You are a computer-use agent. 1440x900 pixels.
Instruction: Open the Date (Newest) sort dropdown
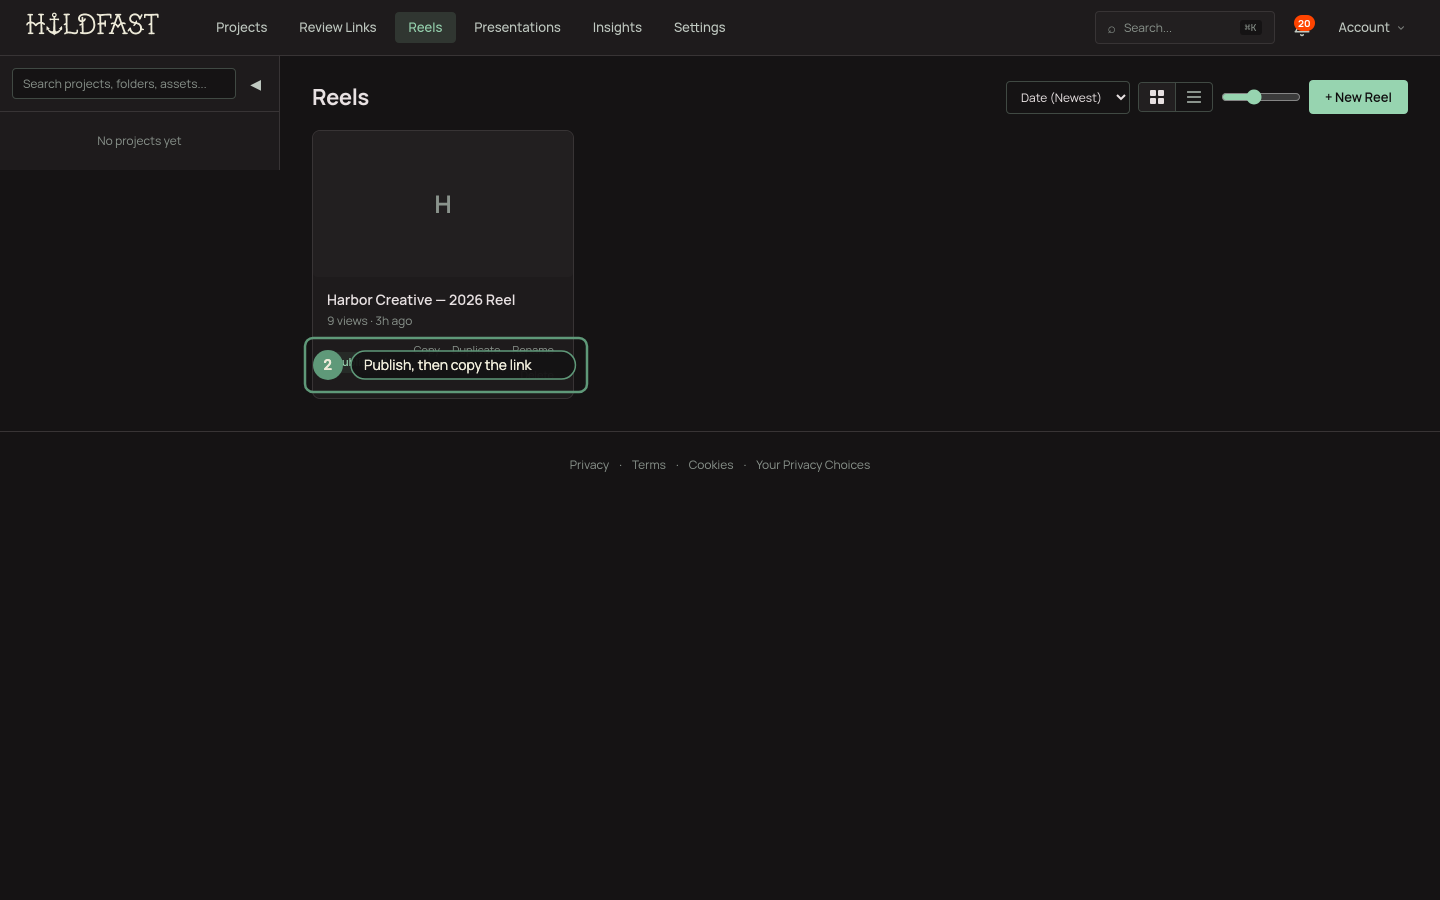pyautogui.click(x=1067, y=97)
